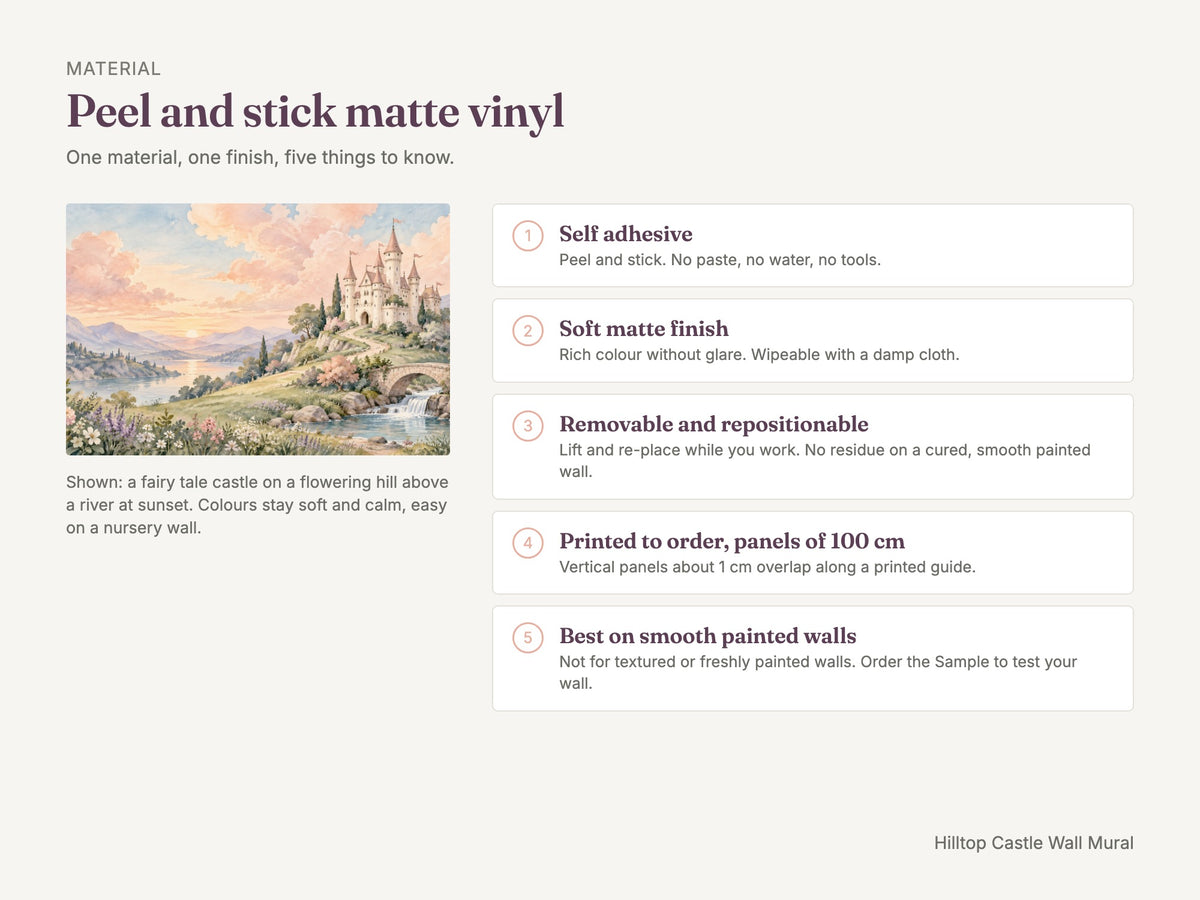Screen dimensions: 1200x900
Task: Click the Best on smooth painted walls heading
Action: point(708,636)
